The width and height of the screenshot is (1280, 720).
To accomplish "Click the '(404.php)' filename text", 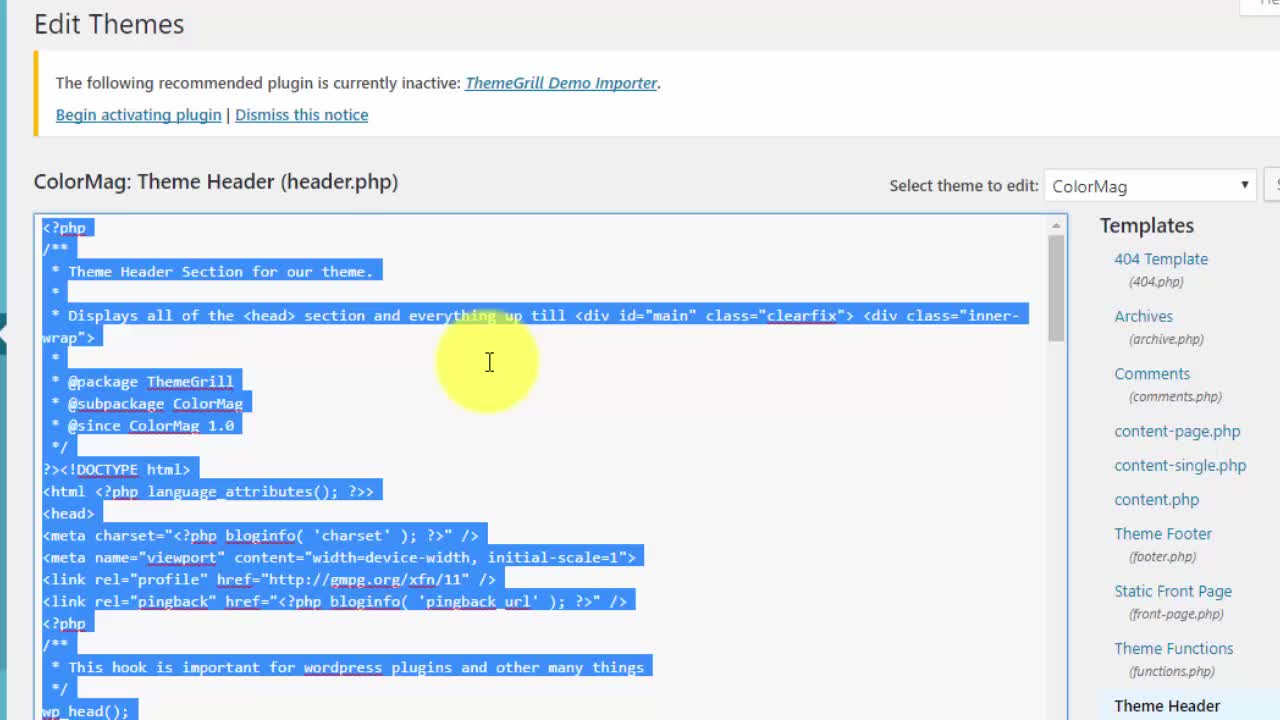I will pyautogui.click(x=1156, y=282).
